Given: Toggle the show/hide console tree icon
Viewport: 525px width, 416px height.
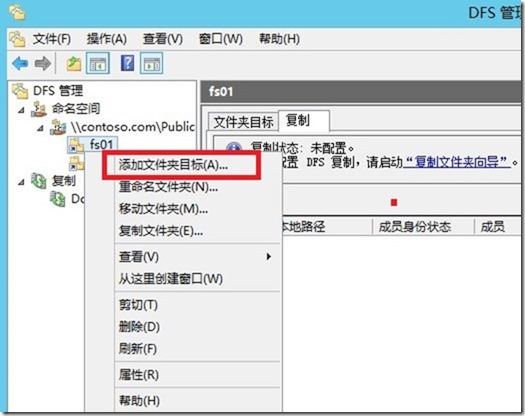Looking at the screenshot, I should 98,63.
